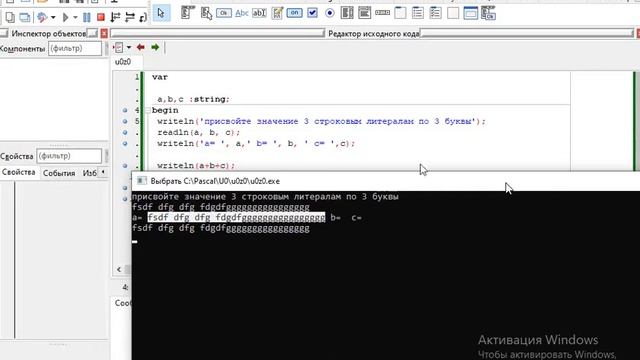Toggle breakpoint on the begin line

tap(125, 110)
